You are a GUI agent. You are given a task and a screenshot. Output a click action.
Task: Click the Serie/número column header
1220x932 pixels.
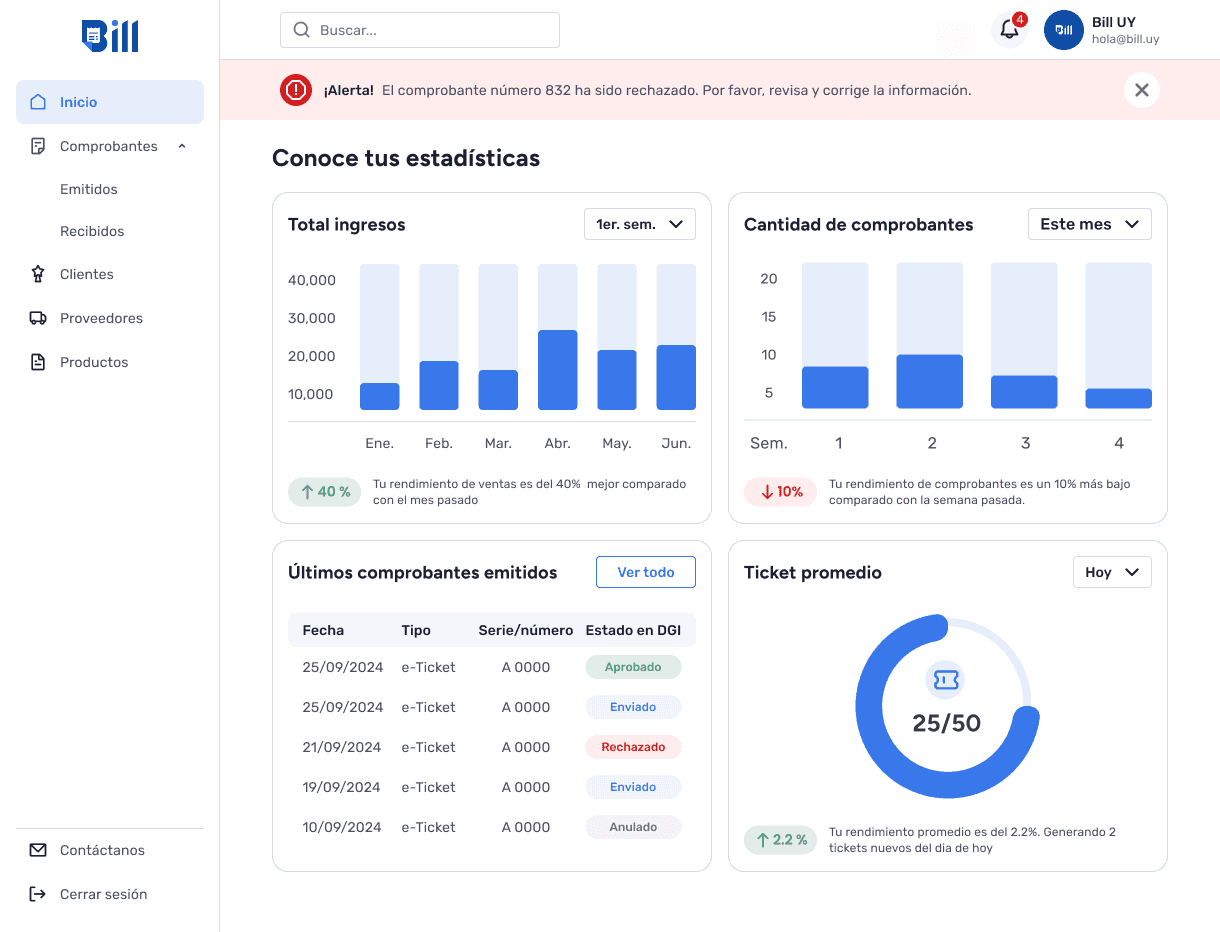(x=526, y=630)
